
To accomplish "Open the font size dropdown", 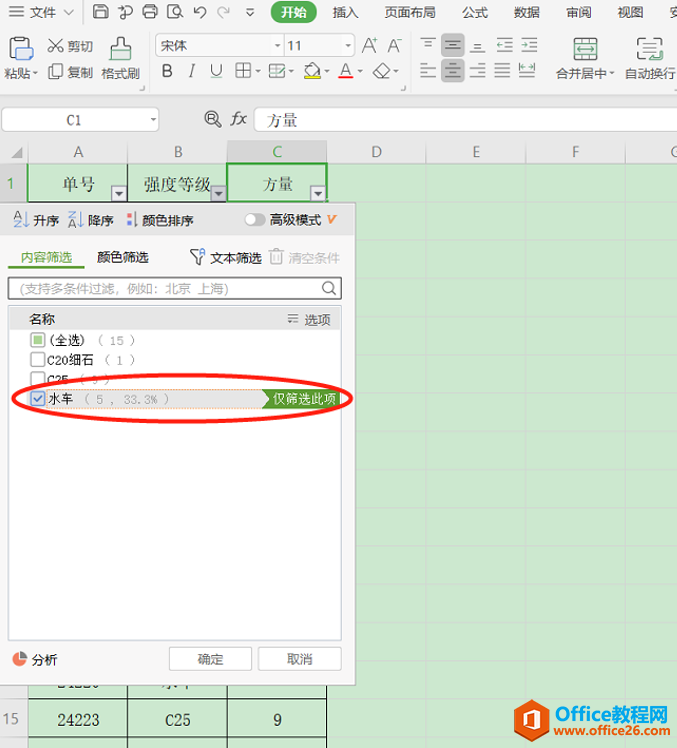I will pos(348,46).
